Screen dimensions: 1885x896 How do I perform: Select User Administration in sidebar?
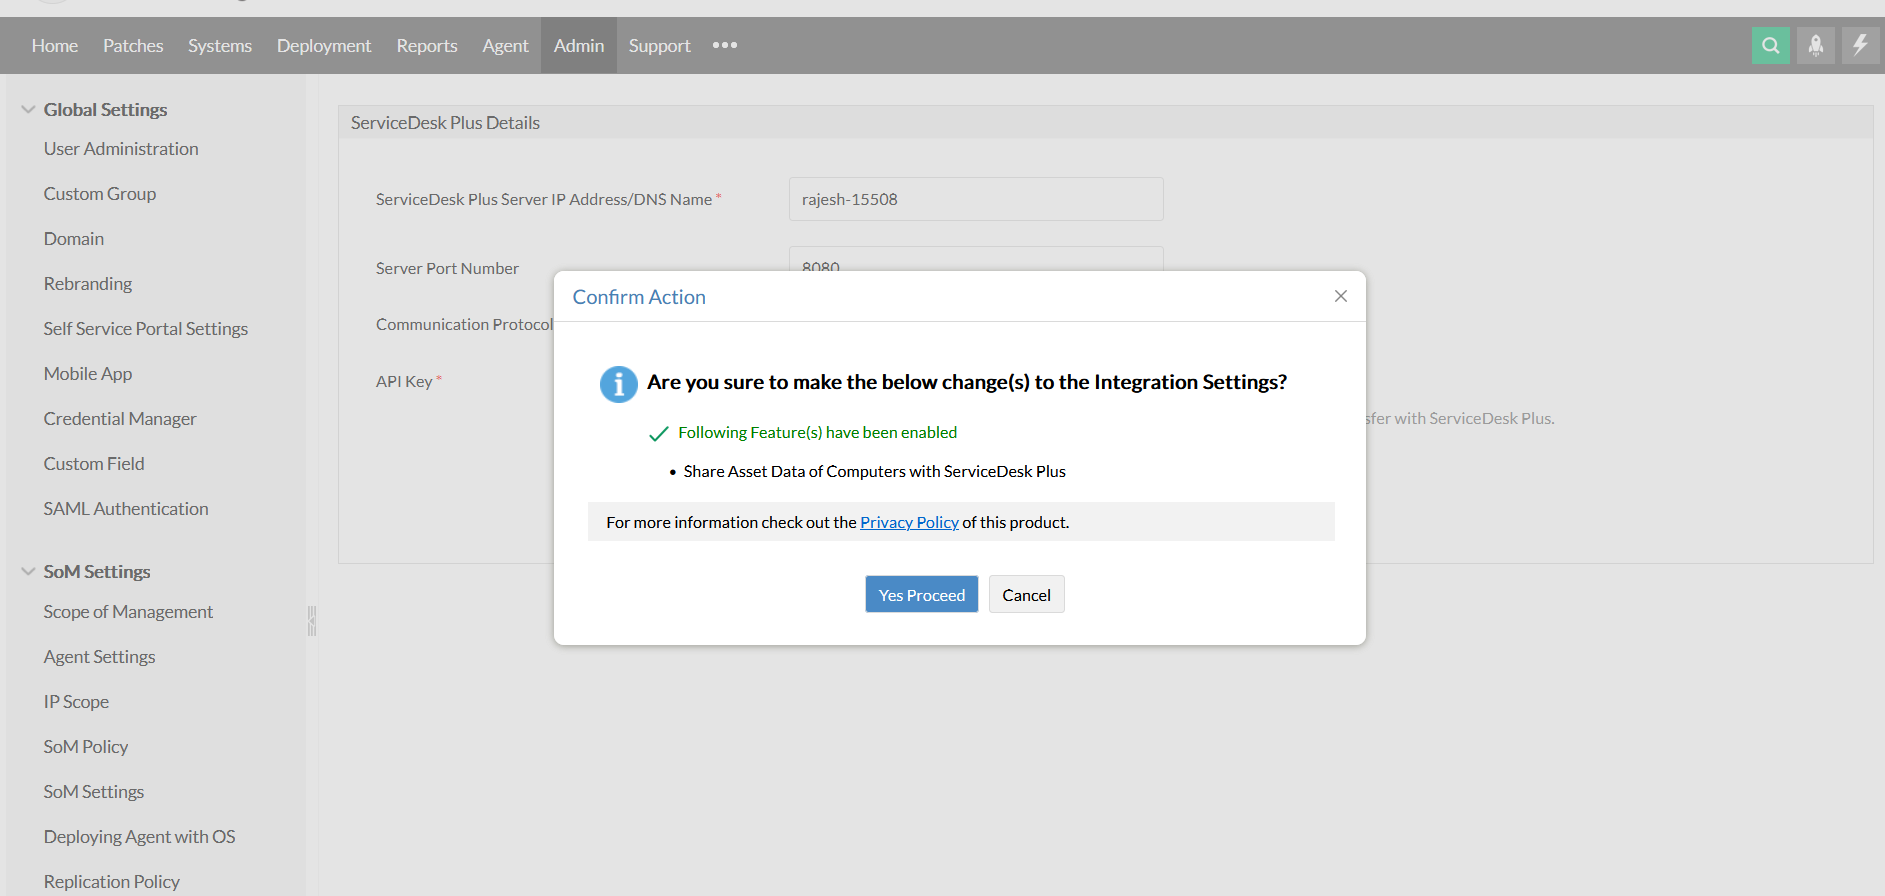121,149
